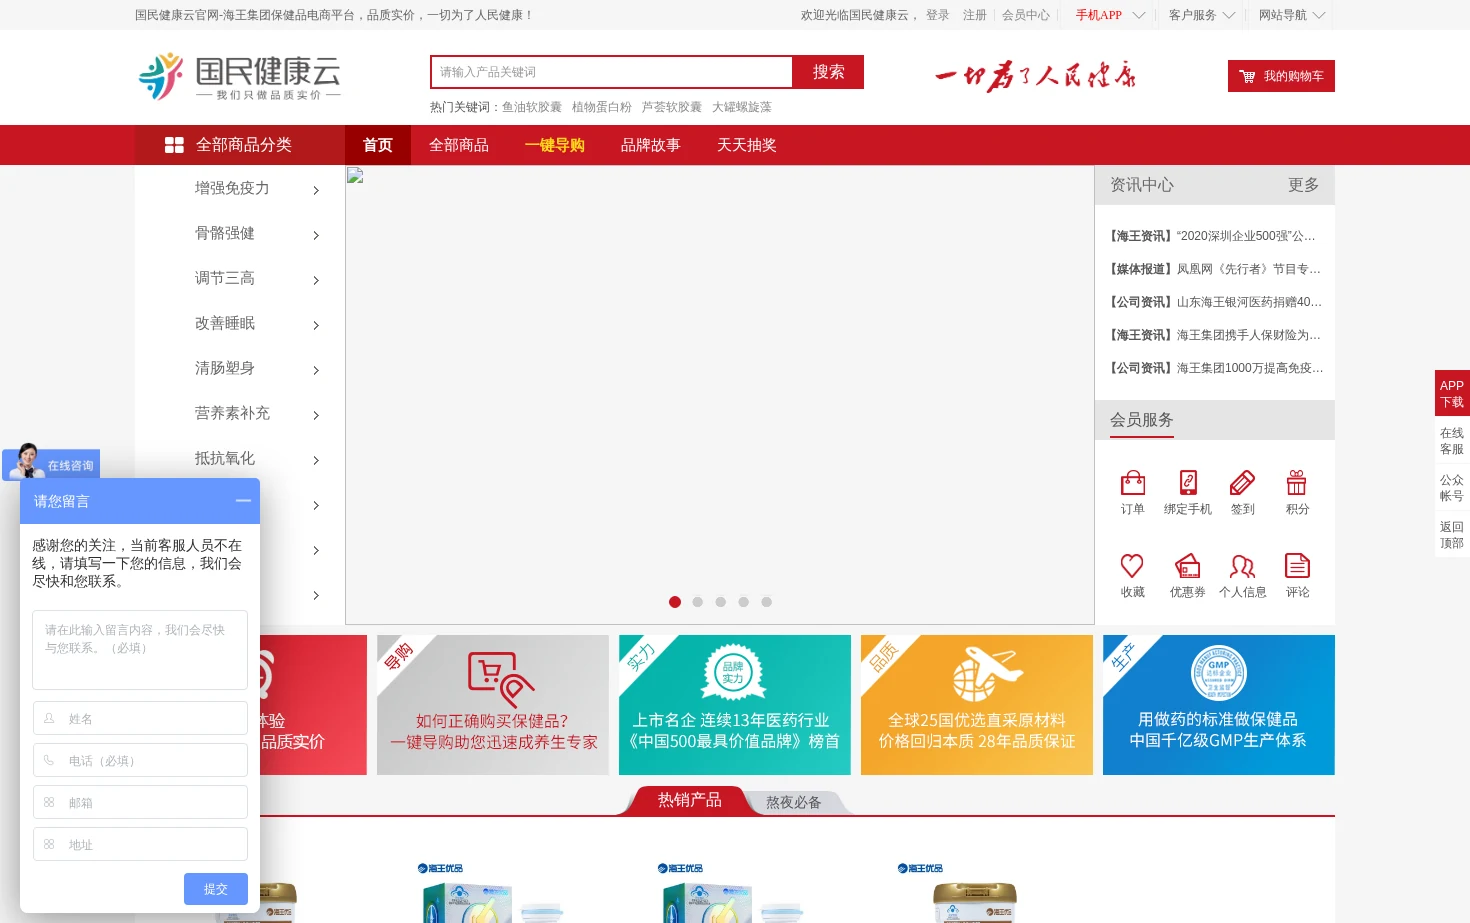Viewport: 1470px width, 923px height.
Task: Focus the 姓名 name input field
Action: [140, 718]
